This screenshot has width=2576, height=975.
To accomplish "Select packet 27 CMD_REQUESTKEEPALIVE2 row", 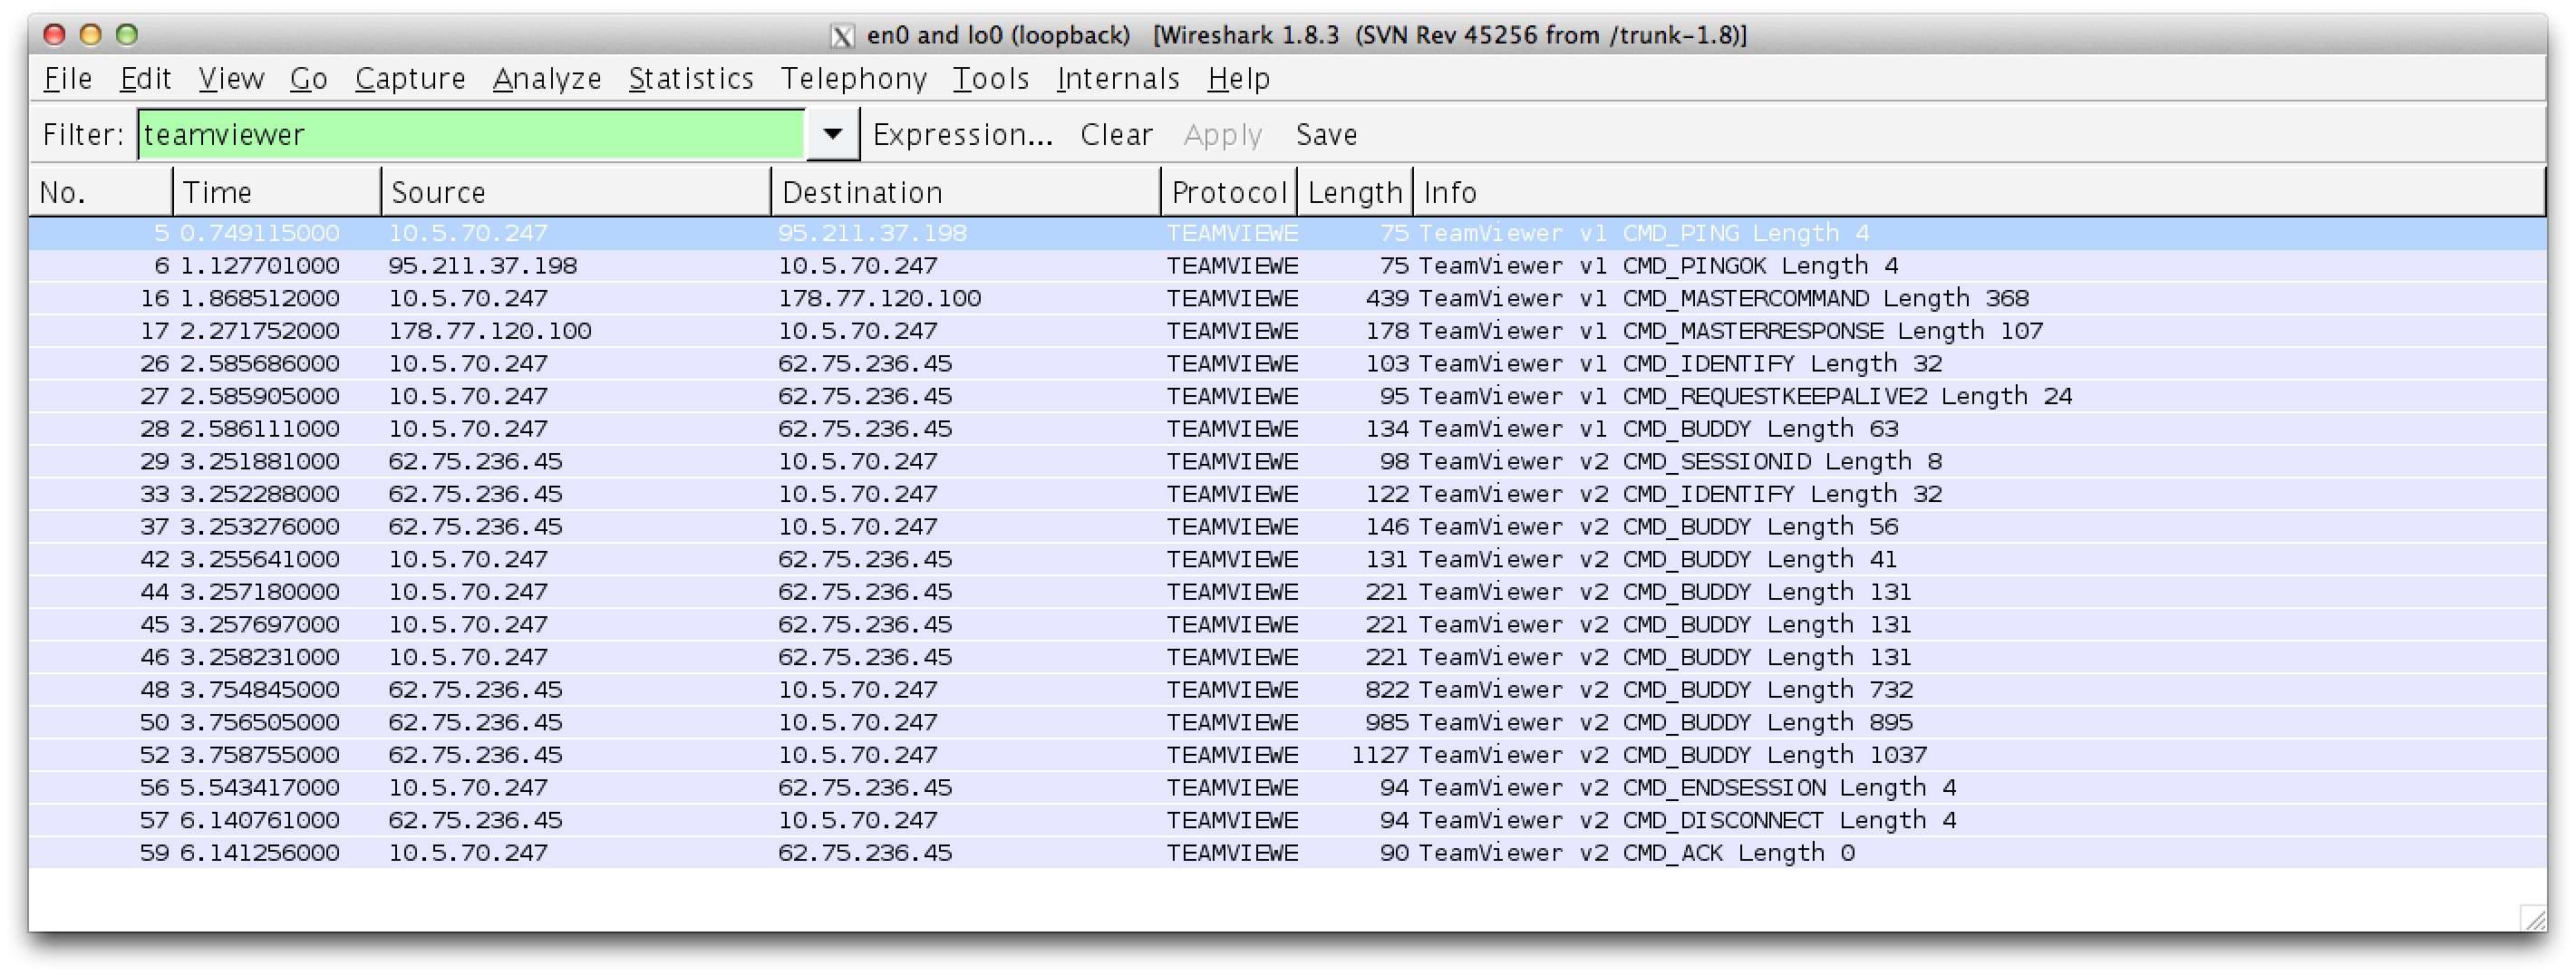I will tap(1287, 396).
